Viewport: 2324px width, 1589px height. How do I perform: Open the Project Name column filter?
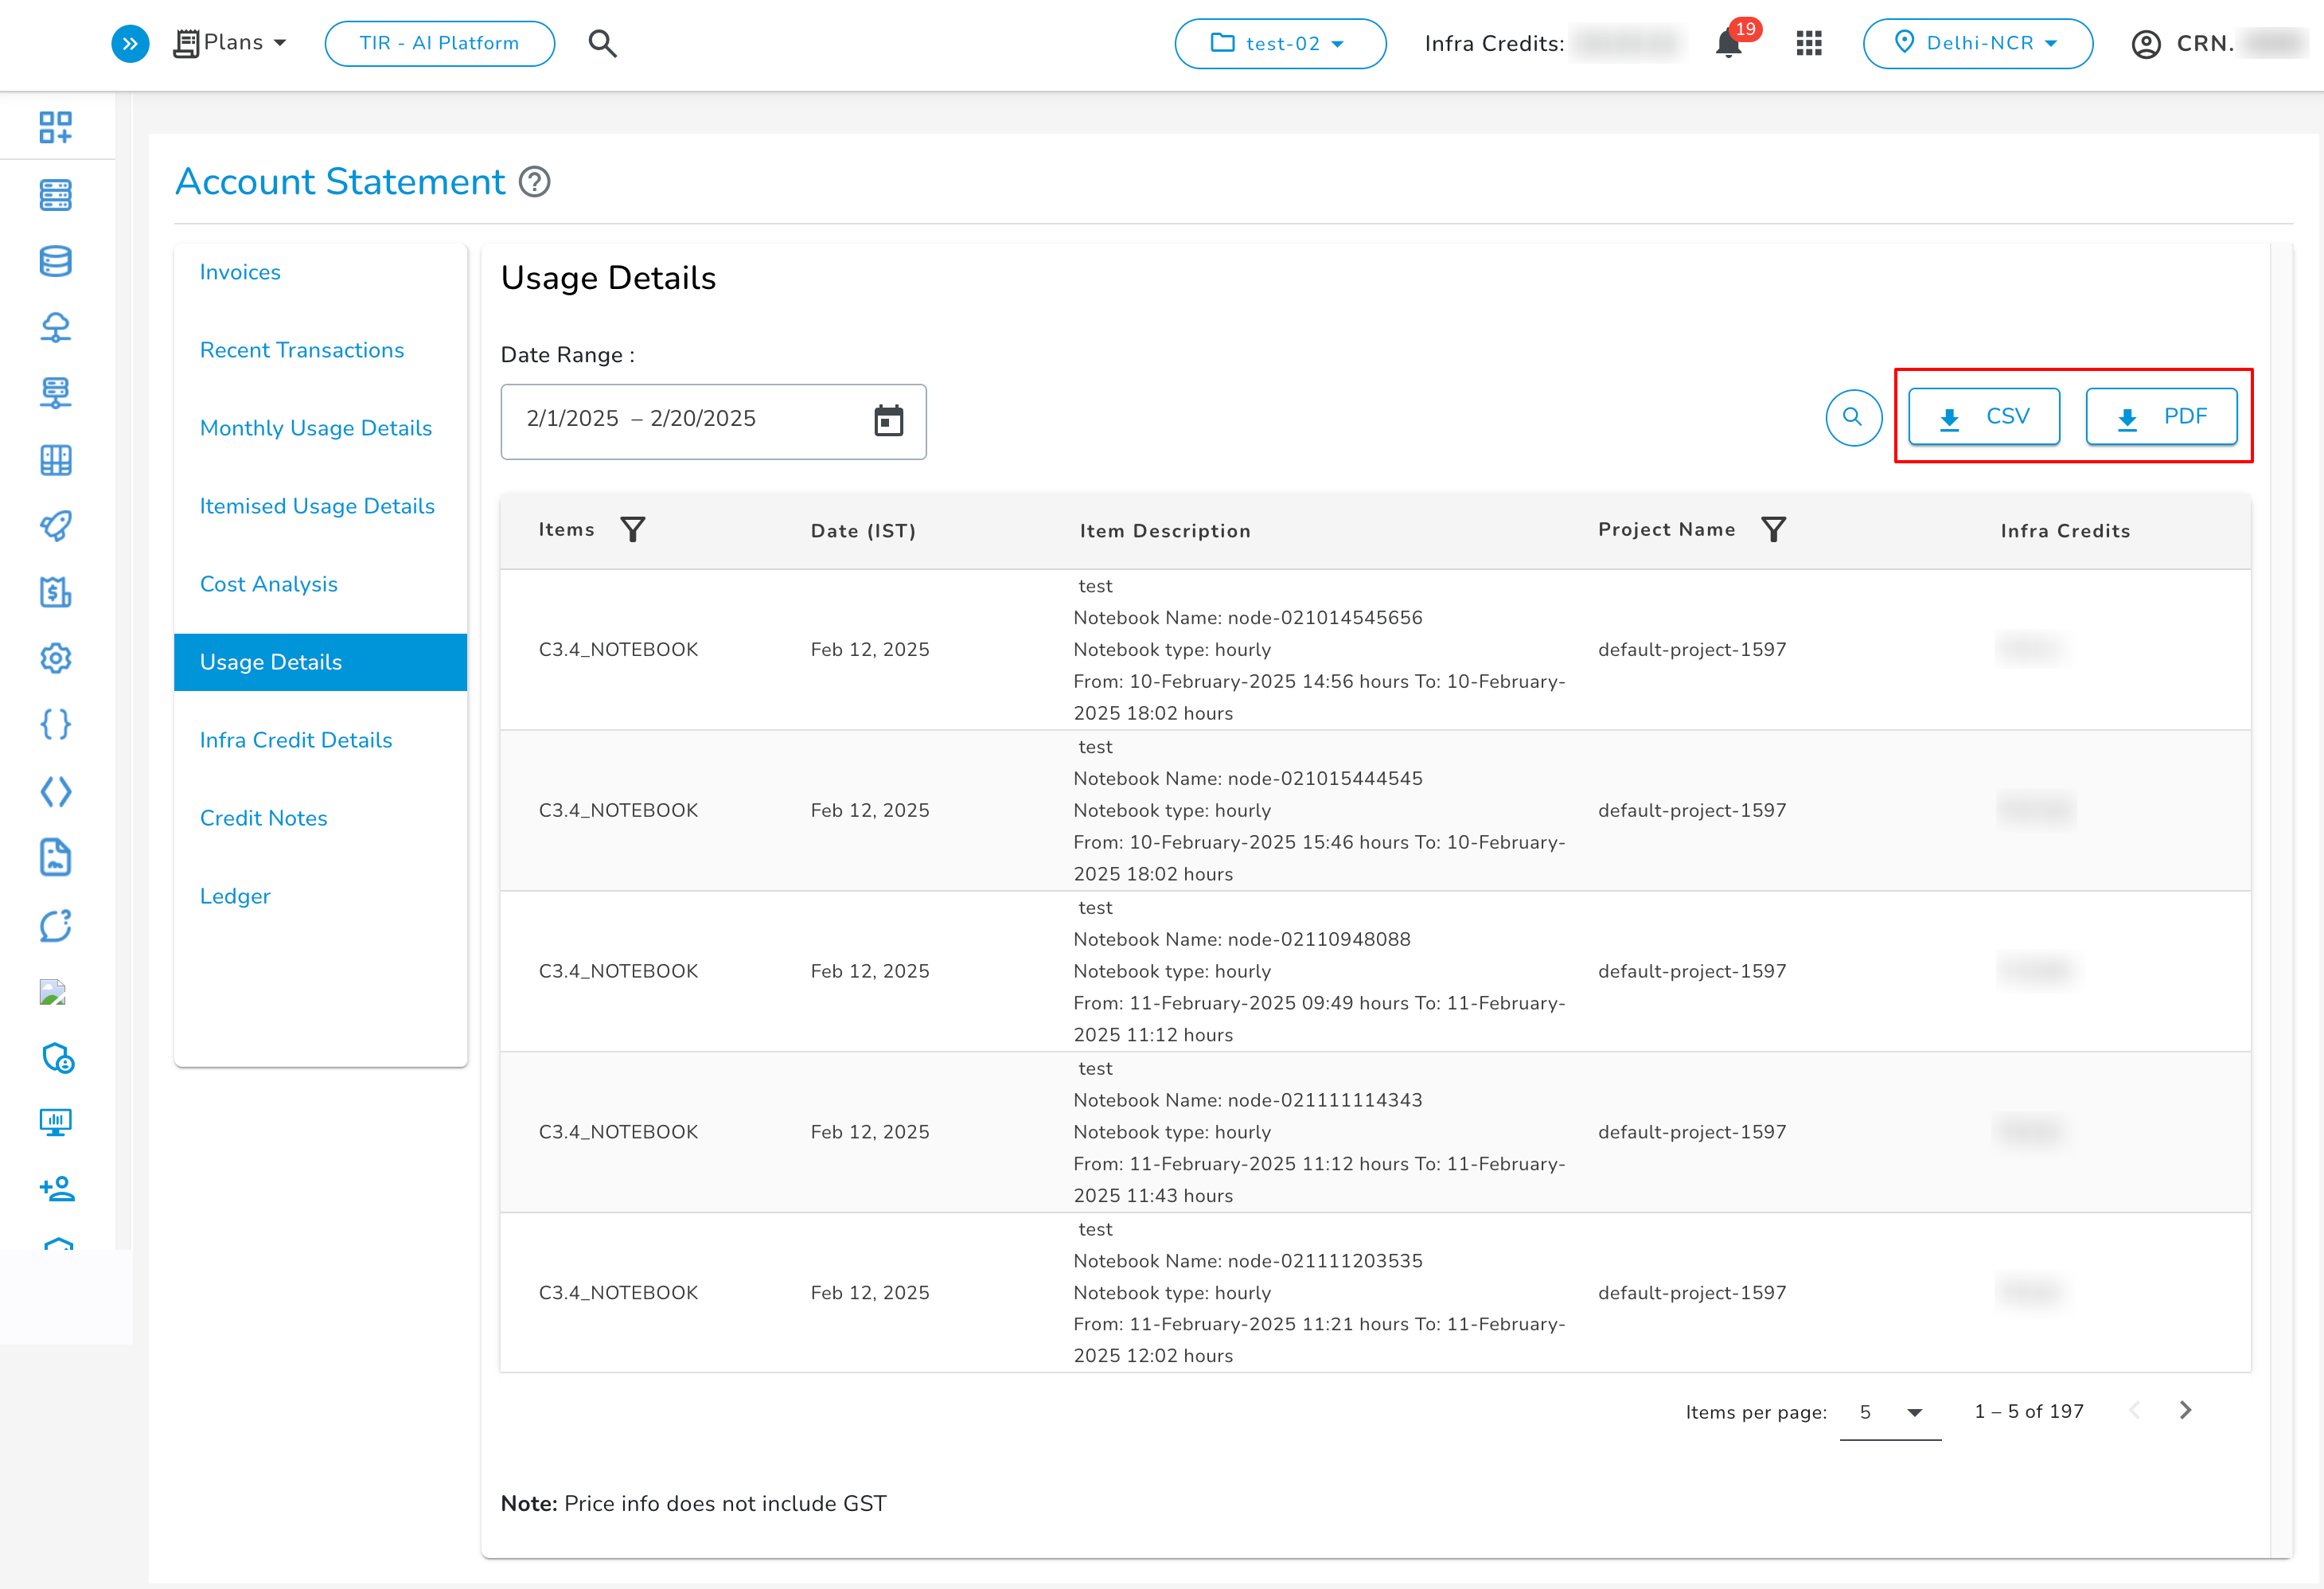[x=1774, y=529]
